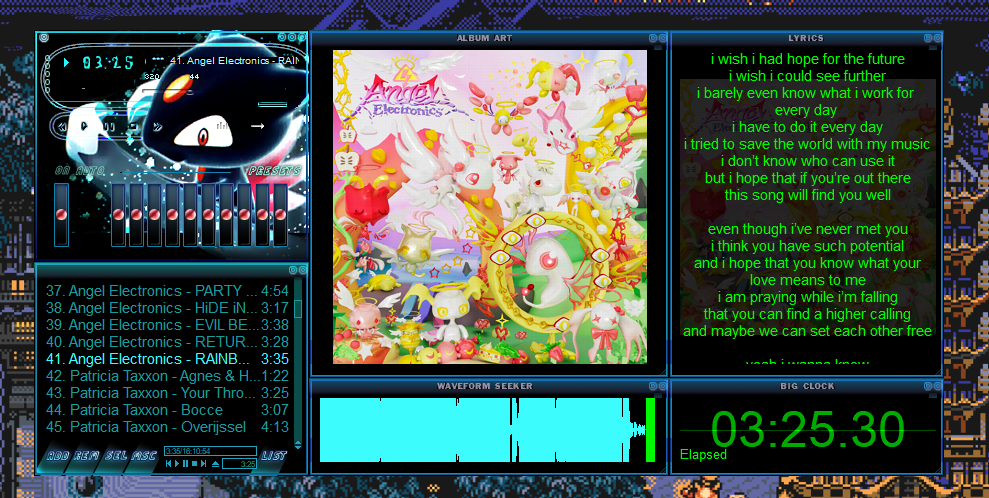Select track 41 Angel Electronics - RAINB
989x498 pixels.
(x=167, y=359)
